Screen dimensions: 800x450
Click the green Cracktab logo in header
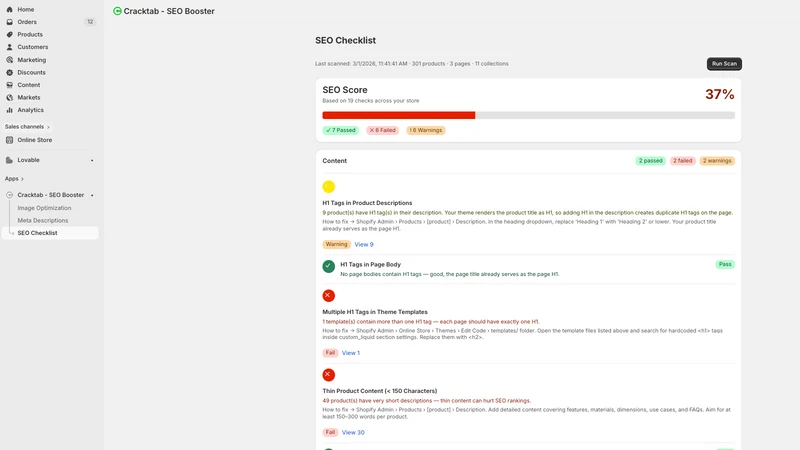tap(117, 11)
